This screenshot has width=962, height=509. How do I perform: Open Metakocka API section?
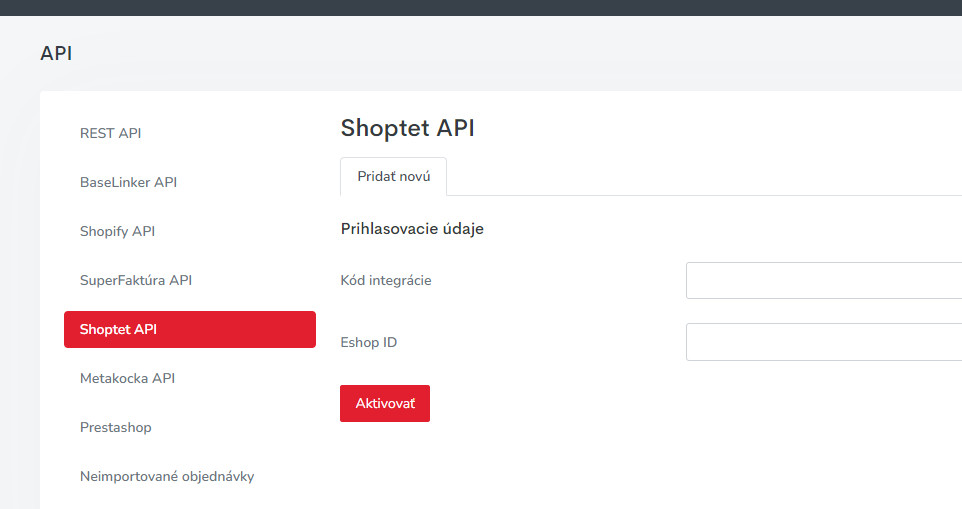(x=127, y=378)
